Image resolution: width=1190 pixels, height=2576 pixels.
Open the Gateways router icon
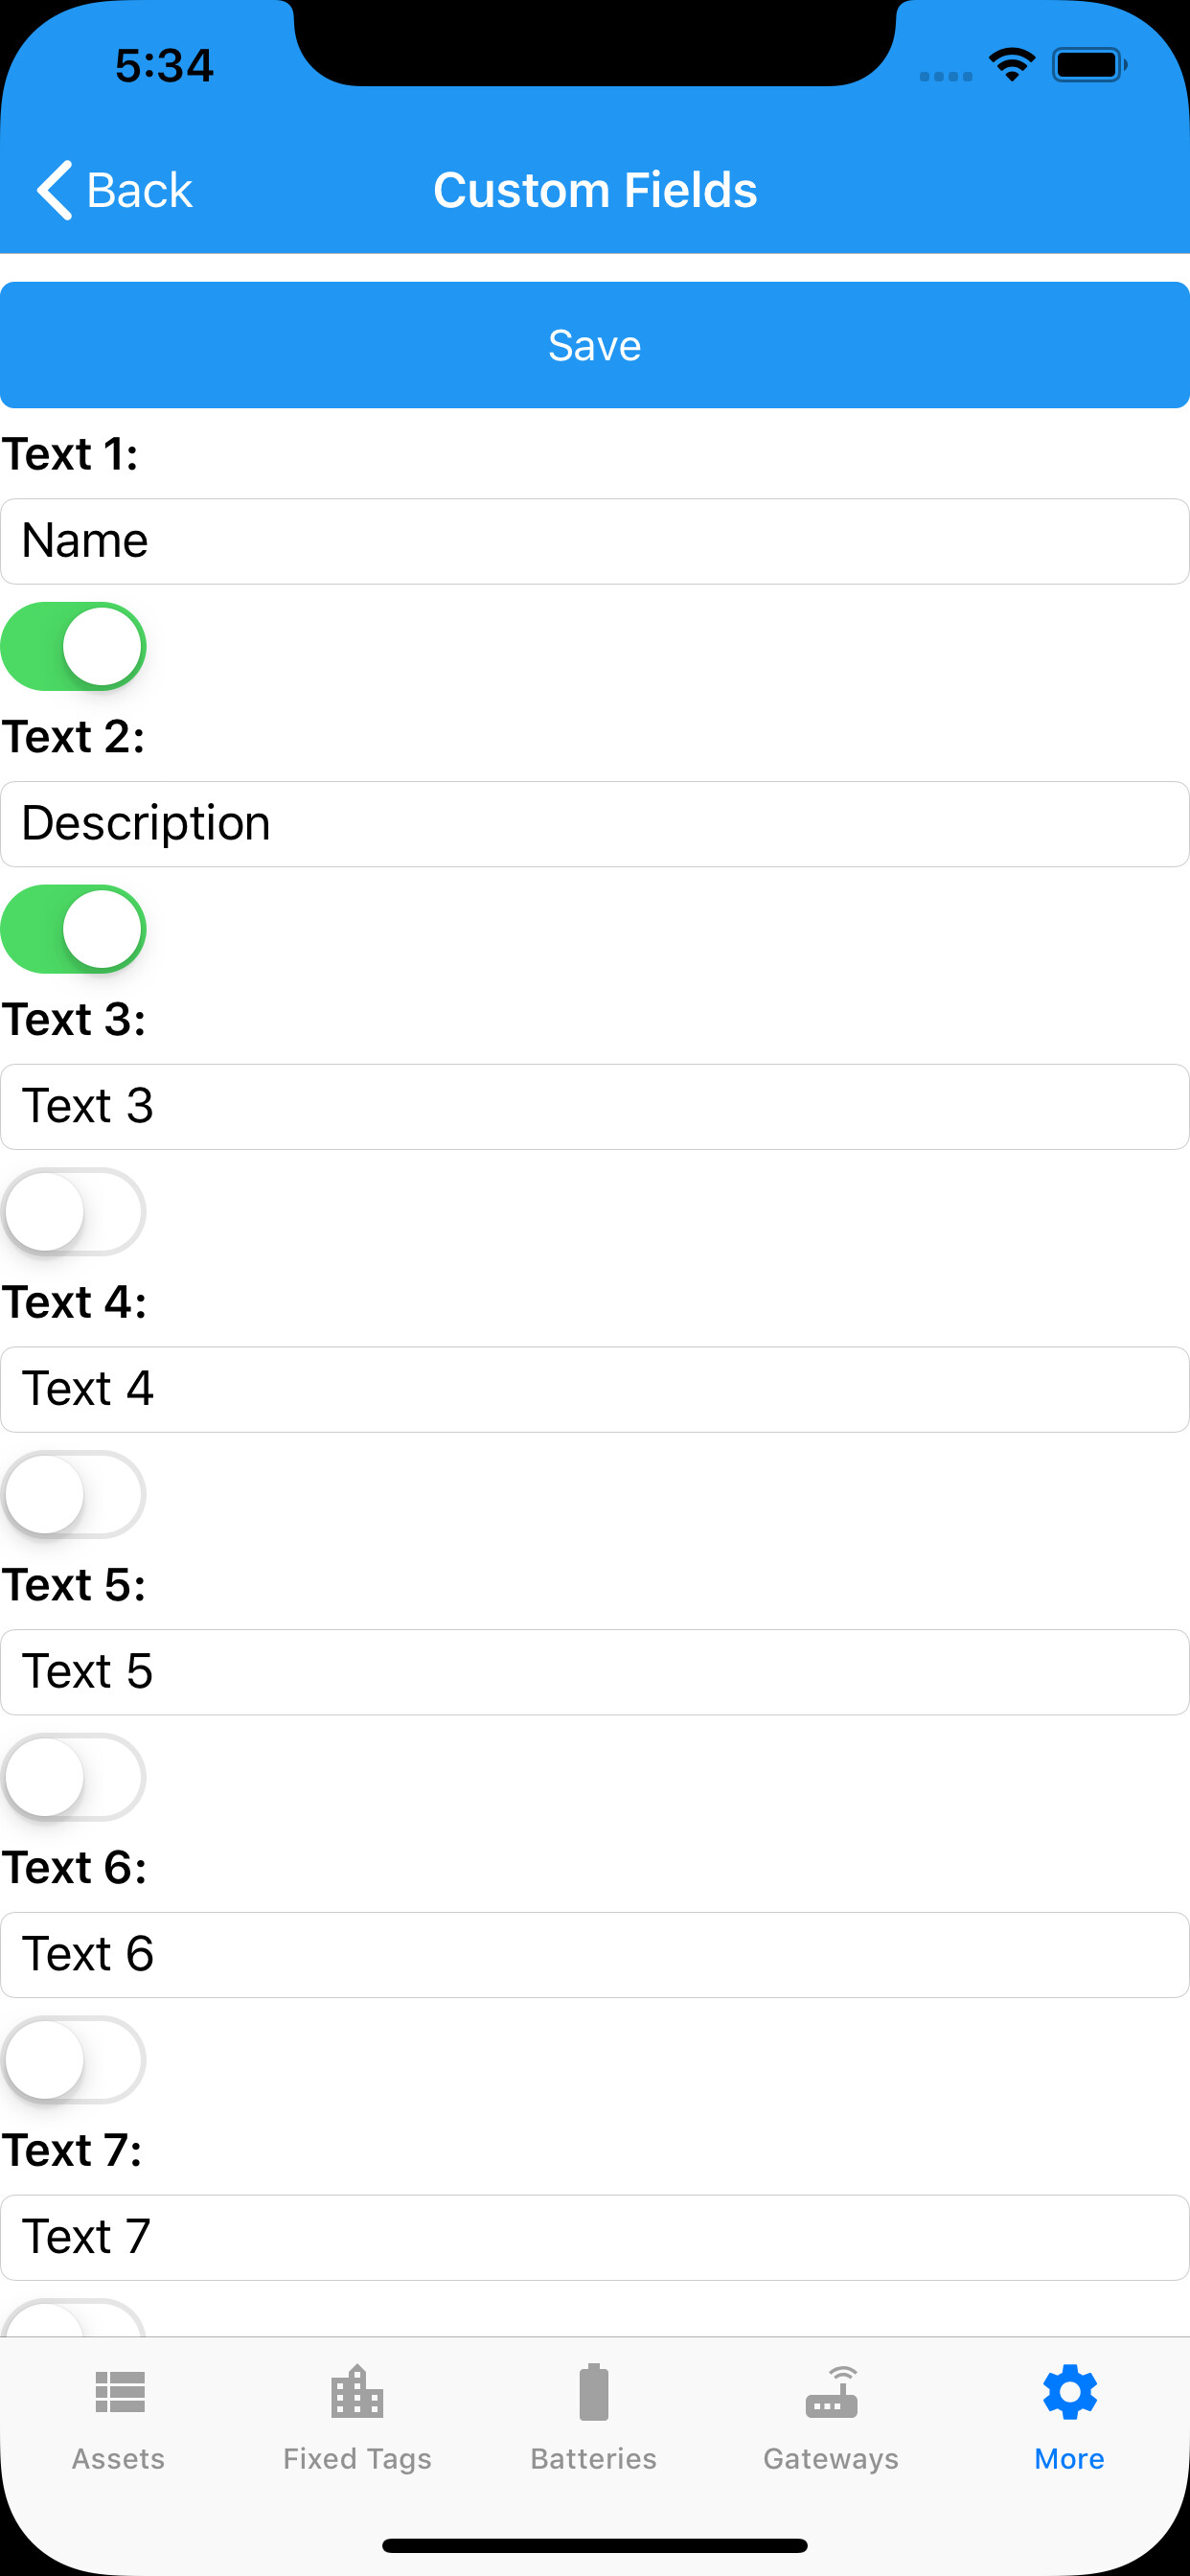coord(831,2392)
